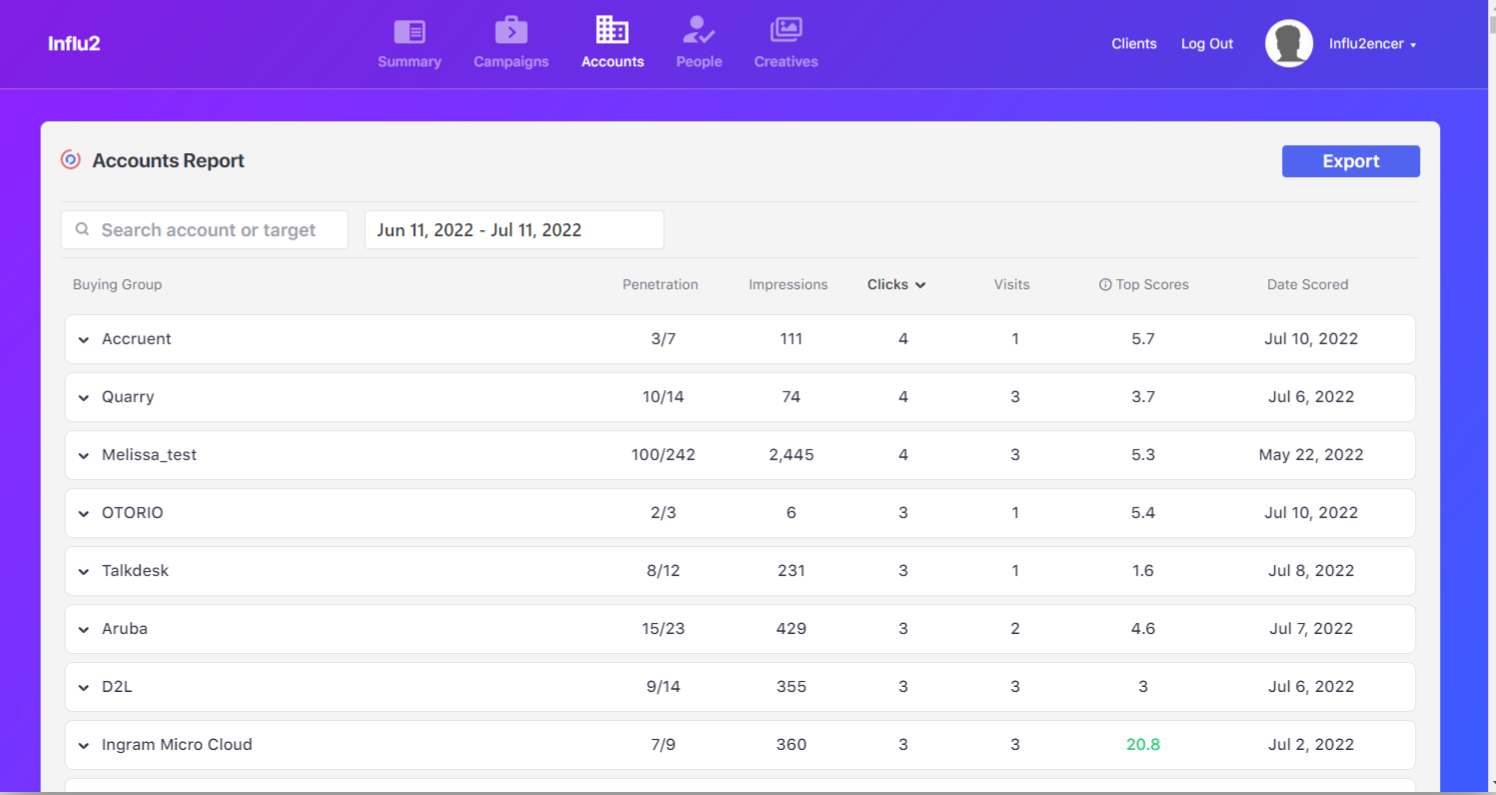Expand the Talkdesk row chevron
The width and height of the screenshot is (1496, 795).
click(x=84, y=572)
